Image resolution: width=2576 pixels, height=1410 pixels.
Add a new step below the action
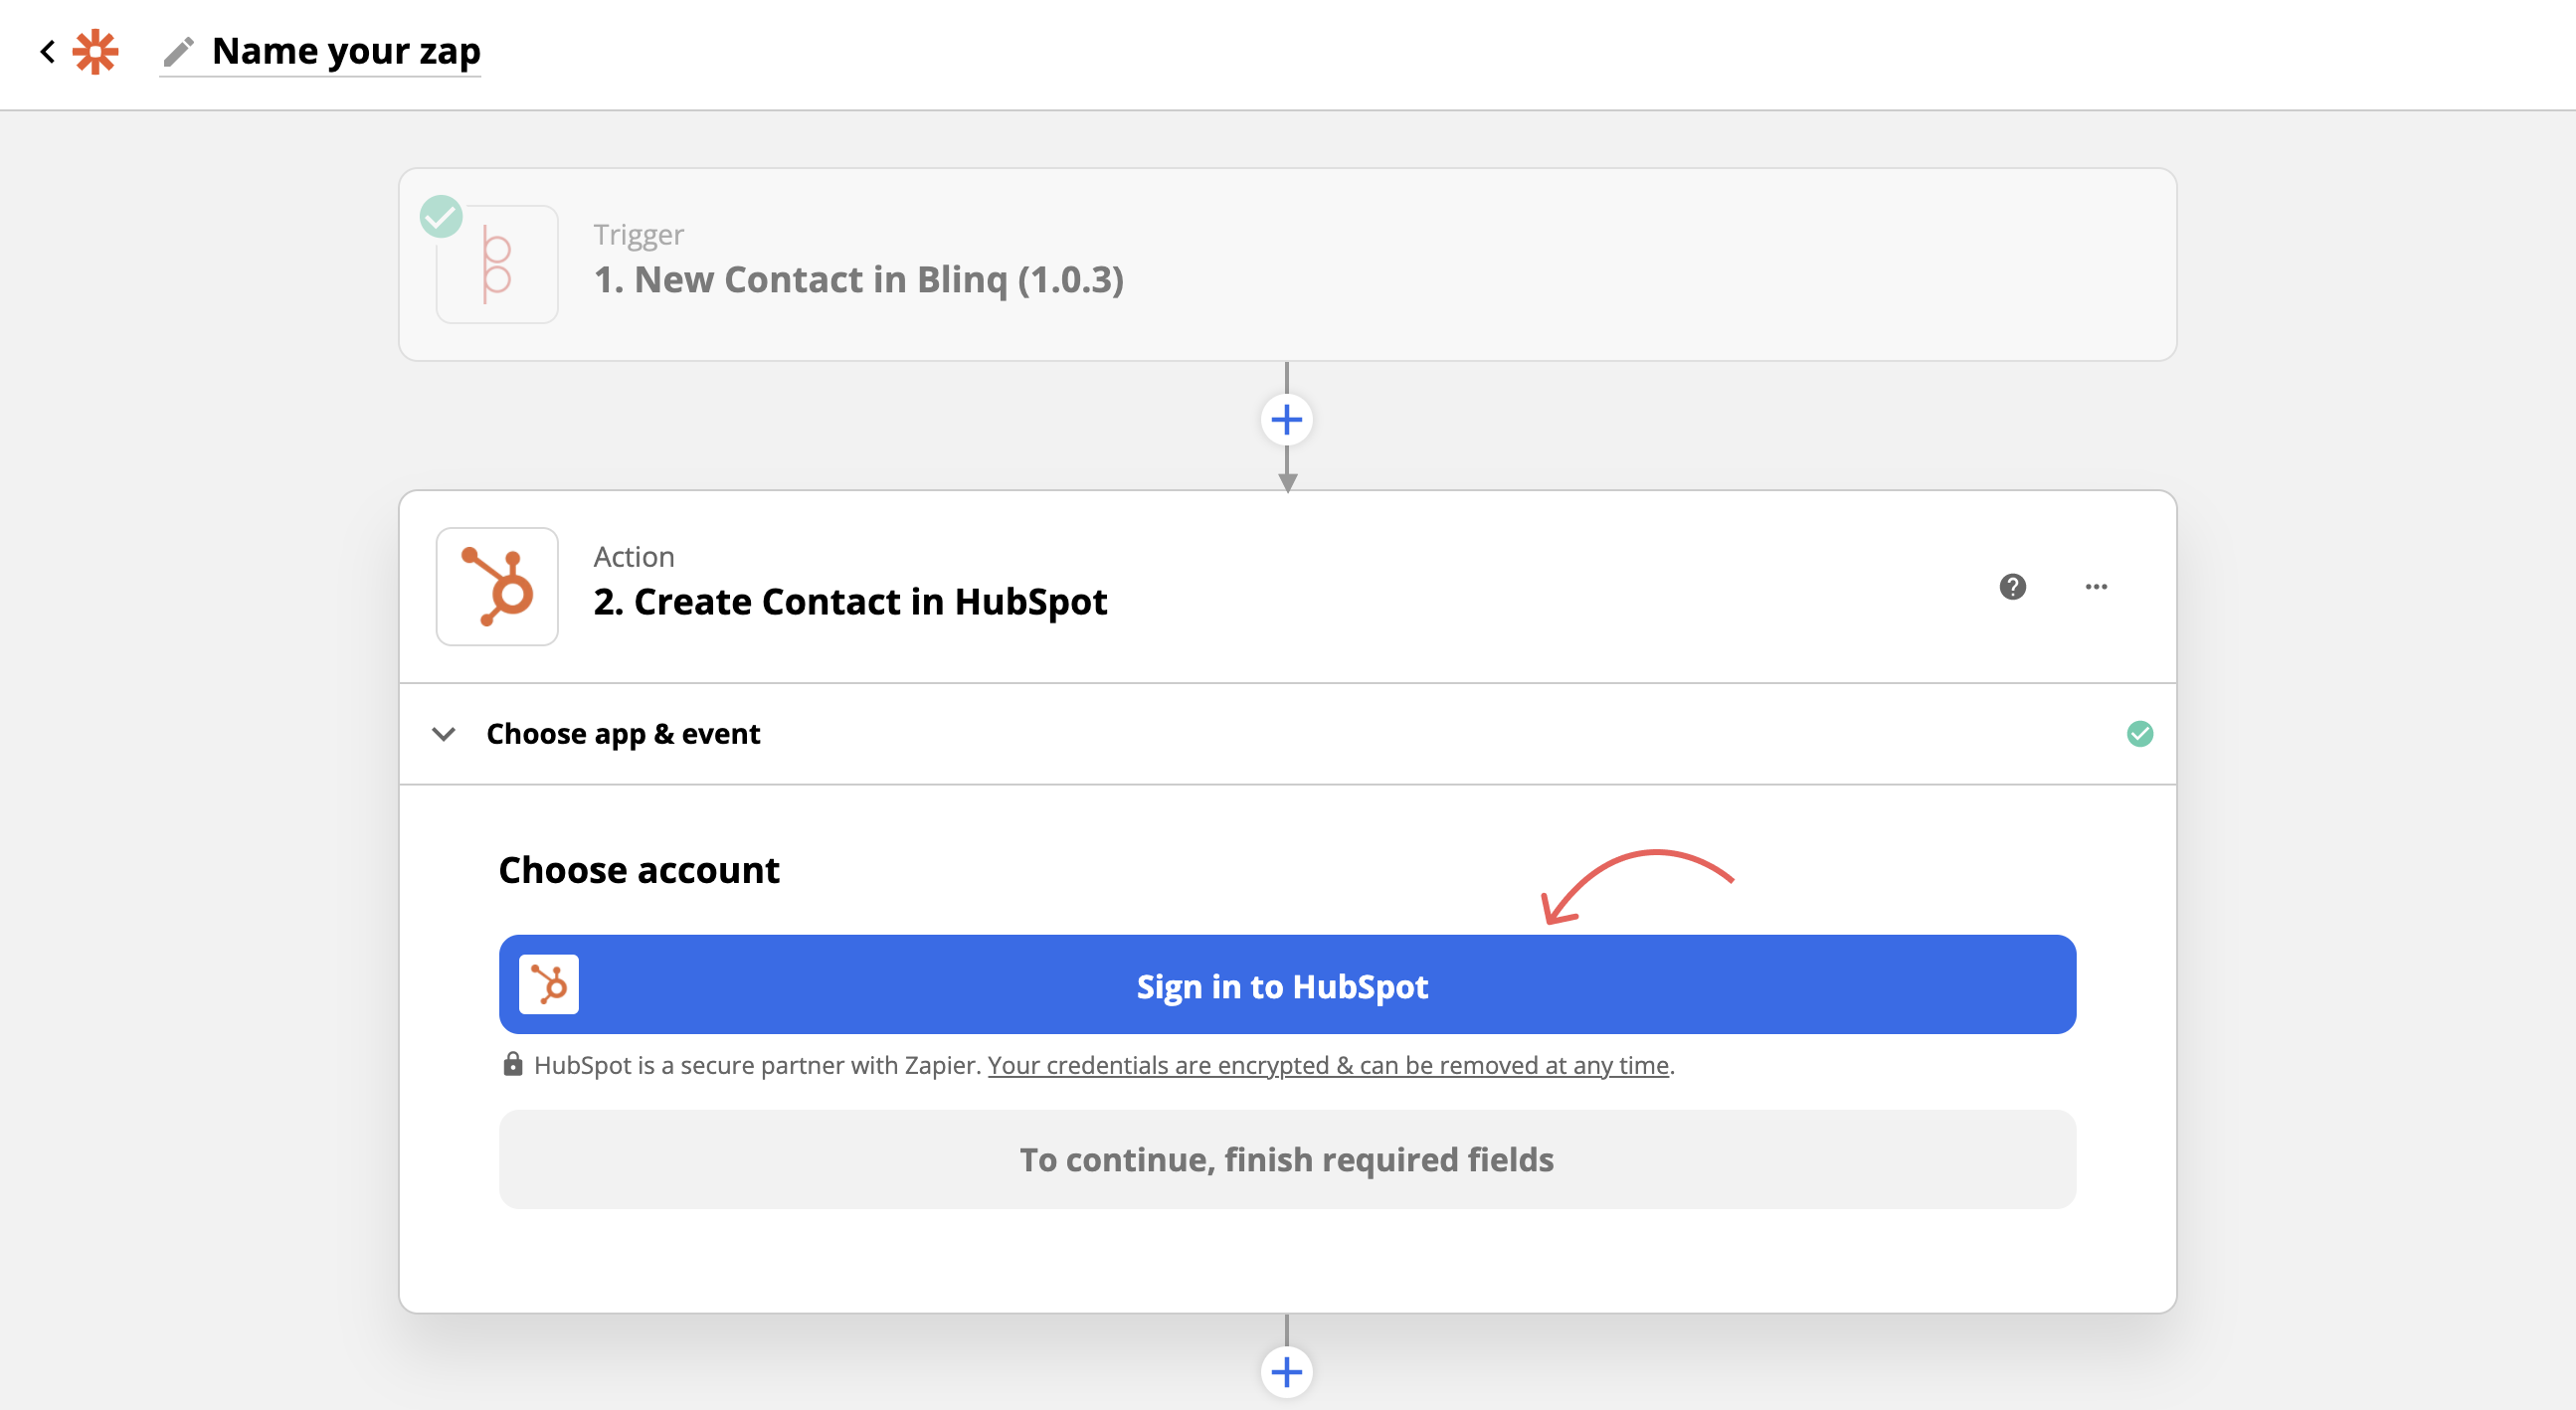(1287, 1372)
